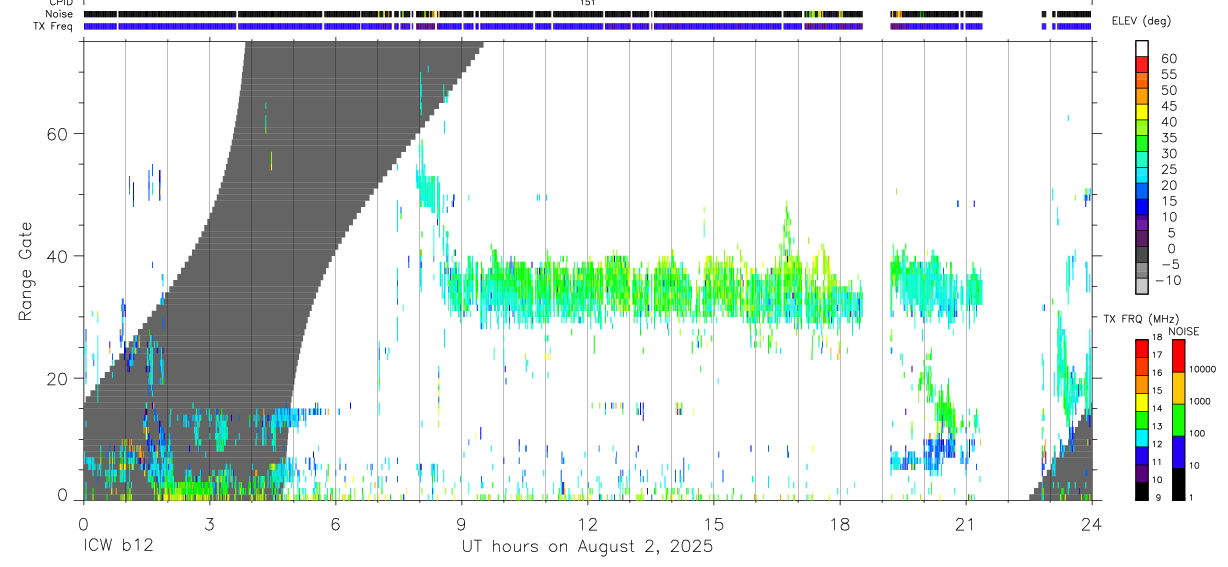Click the red top segment of NOISE color bar
Screen dimensions: 1228x567
pos(1178,357)
